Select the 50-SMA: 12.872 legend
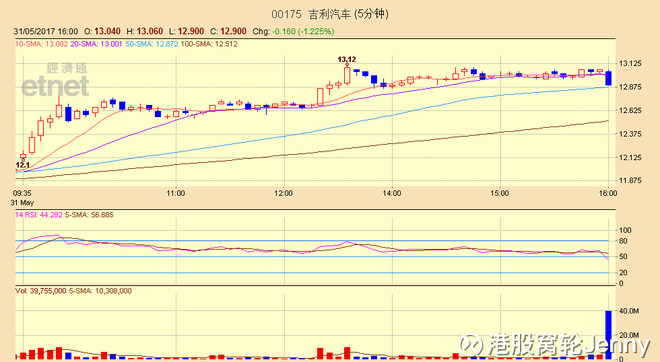Screen dimensions: 660x362 tap(152, 44)
